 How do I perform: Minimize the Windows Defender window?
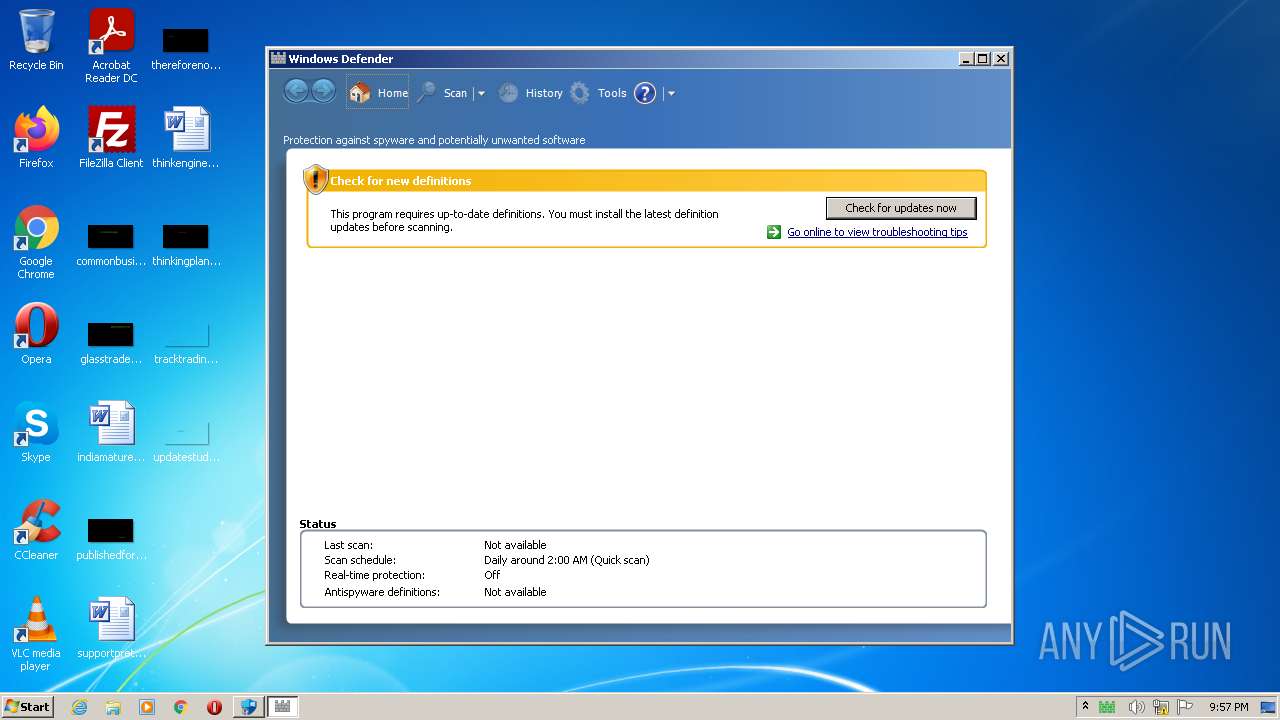pyautogui.click(x=966, y=59)
